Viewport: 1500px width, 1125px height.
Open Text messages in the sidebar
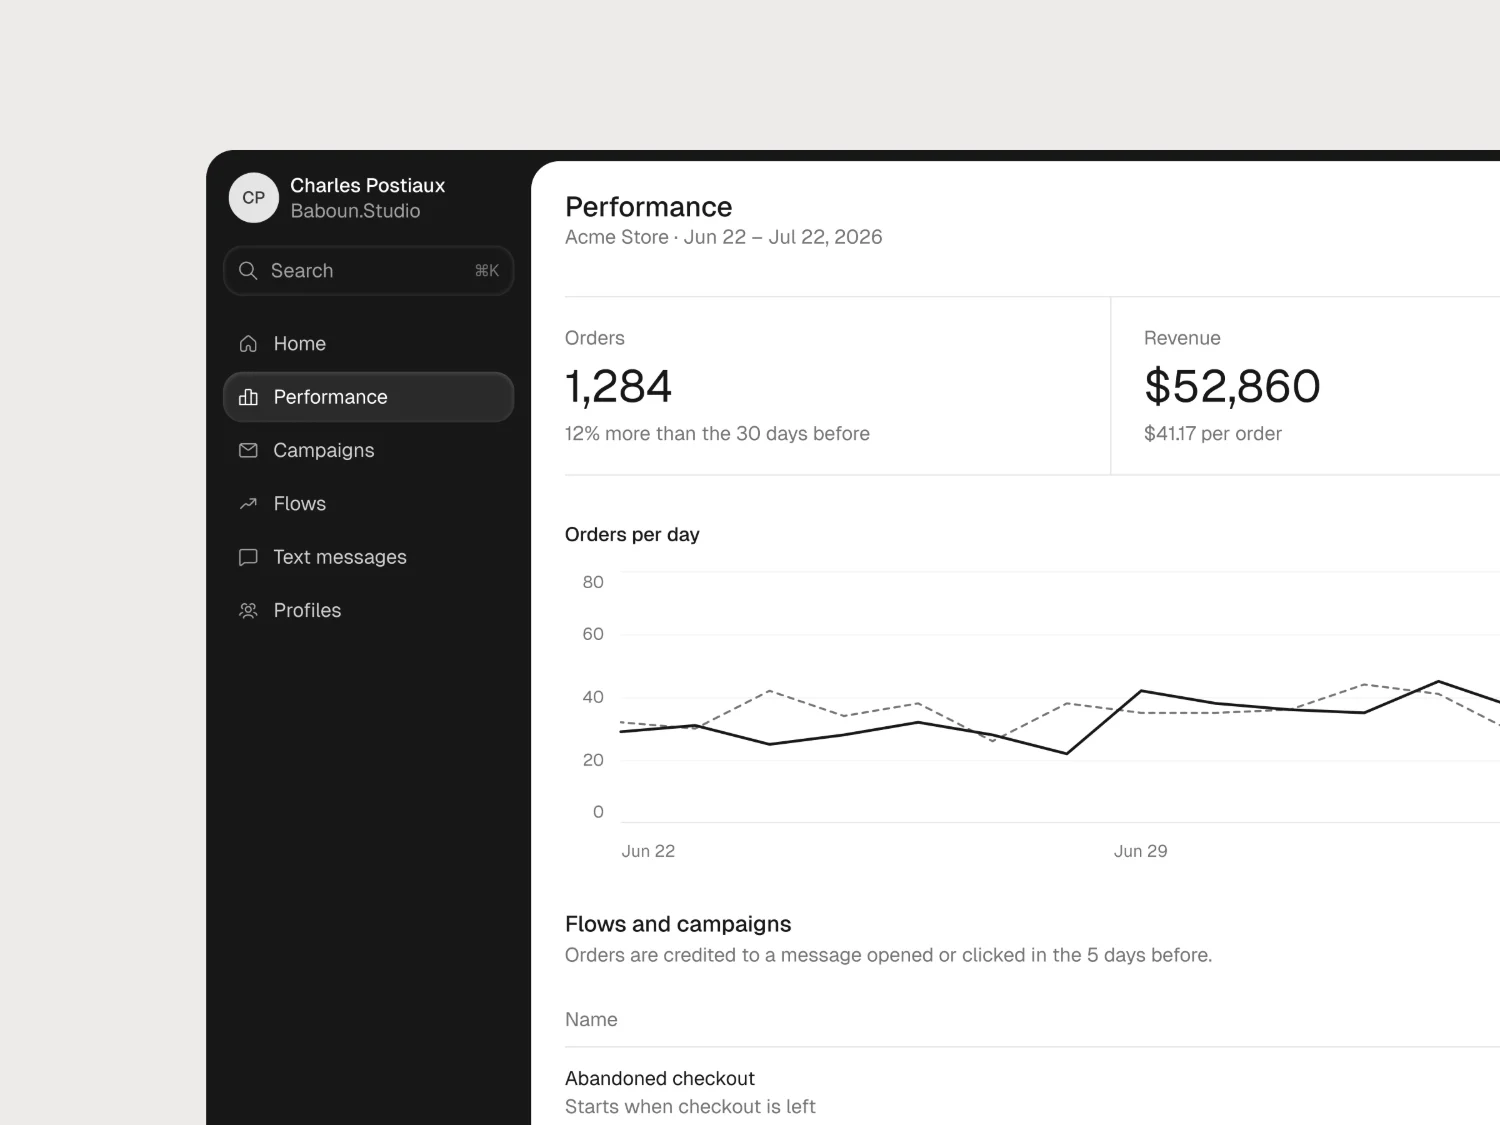pos(369,557)
